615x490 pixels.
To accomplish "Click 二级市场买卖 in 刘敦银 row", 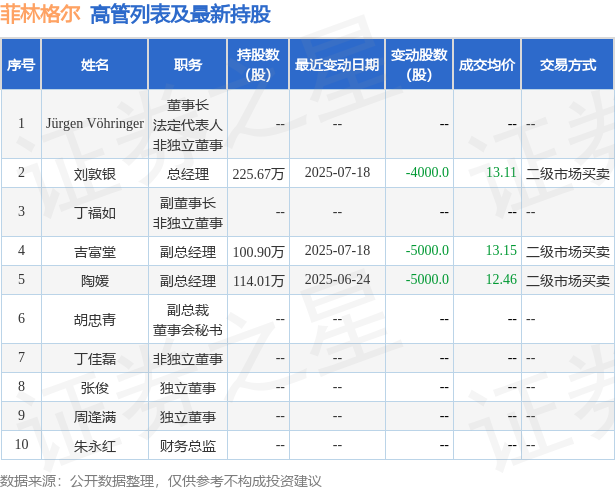I will point(568,174).
